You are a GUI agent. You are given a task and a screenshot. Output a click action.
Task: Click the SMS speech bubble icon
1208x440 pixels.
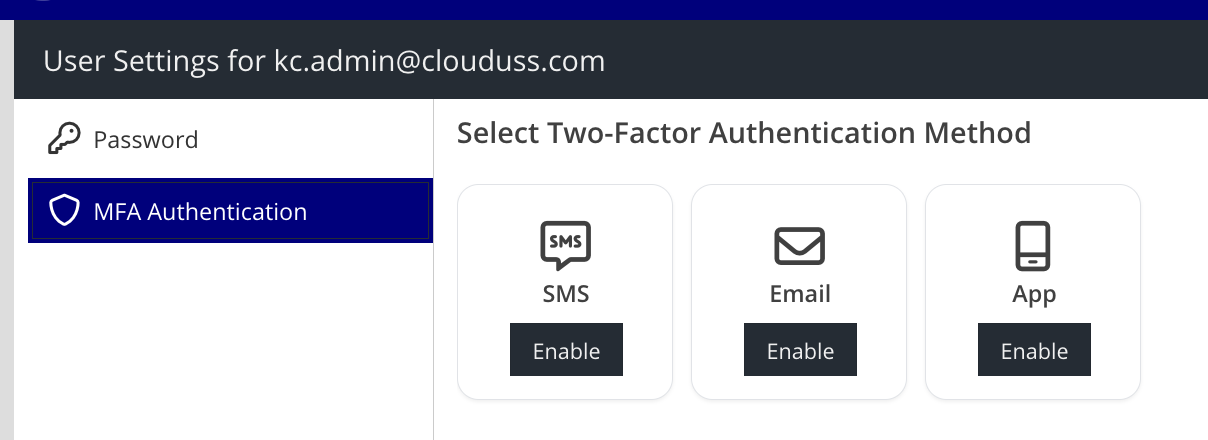[x=565, y=245]
